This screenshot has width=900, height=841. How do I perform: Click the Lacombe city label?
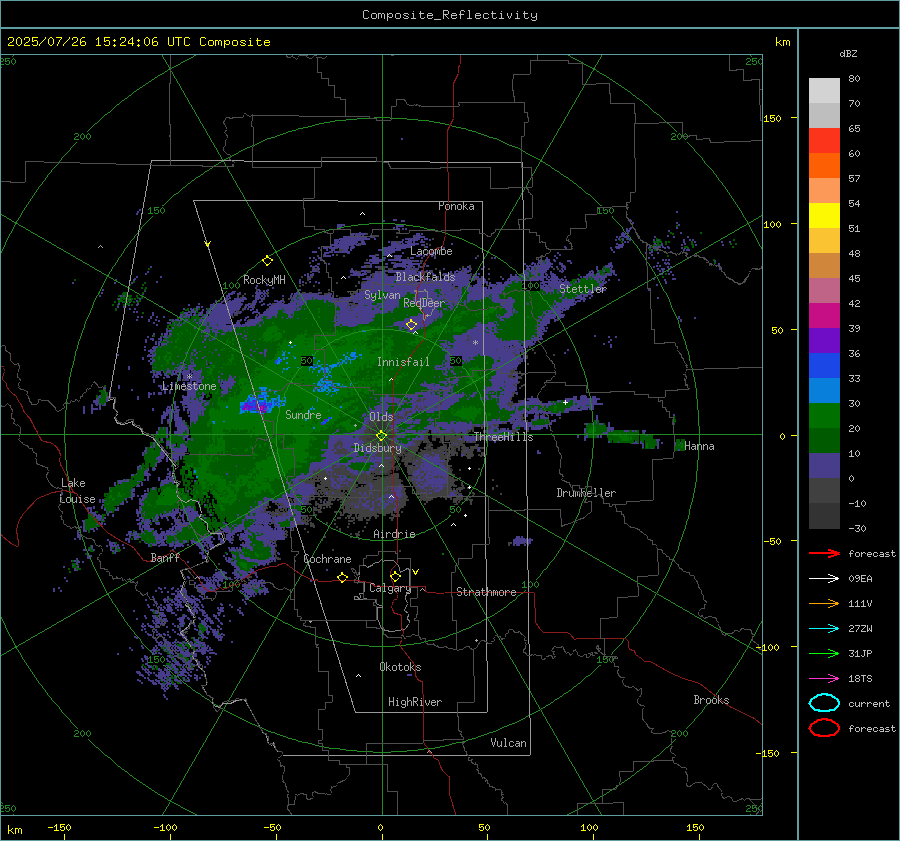[x=431, y=251]
